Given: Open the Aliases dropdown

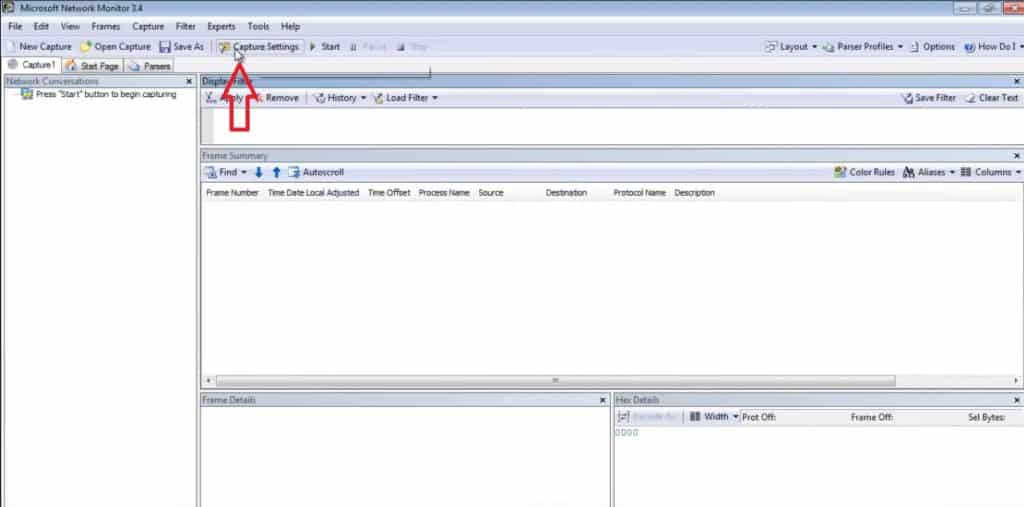Looking at the screenshot, I should click(928, 172).
